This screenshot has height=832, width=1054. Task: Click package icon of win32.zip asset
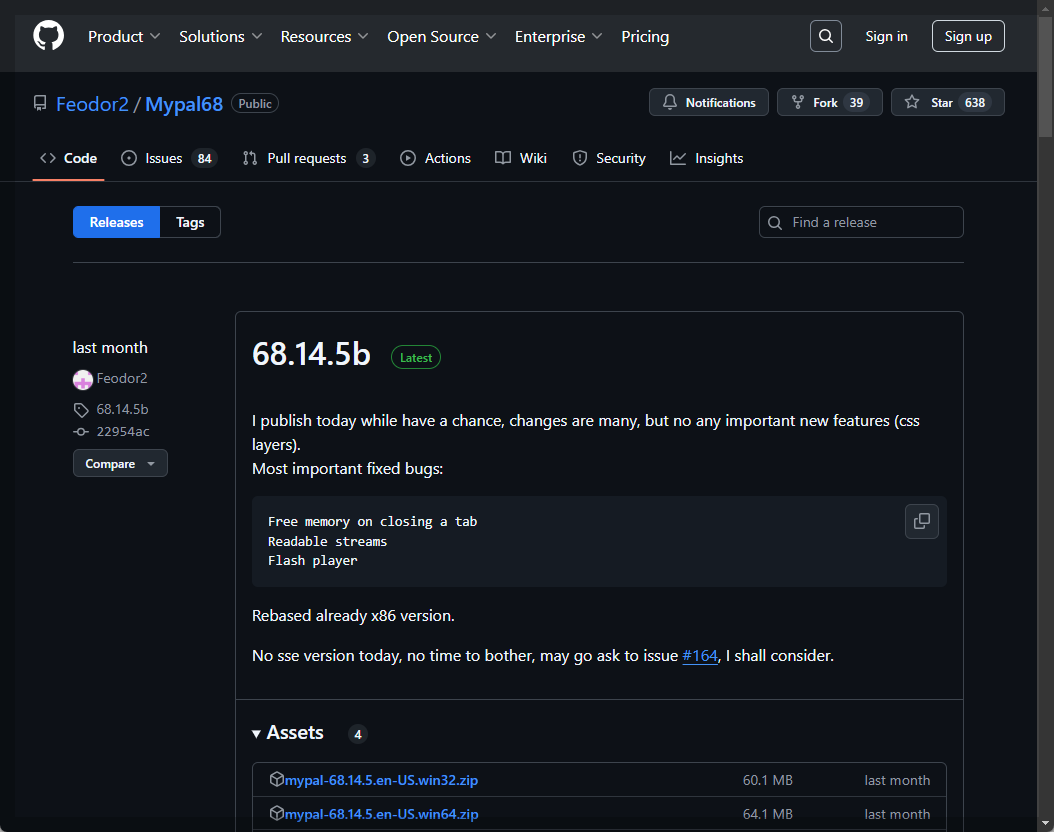pyautogui.click(x=276, y=779)
